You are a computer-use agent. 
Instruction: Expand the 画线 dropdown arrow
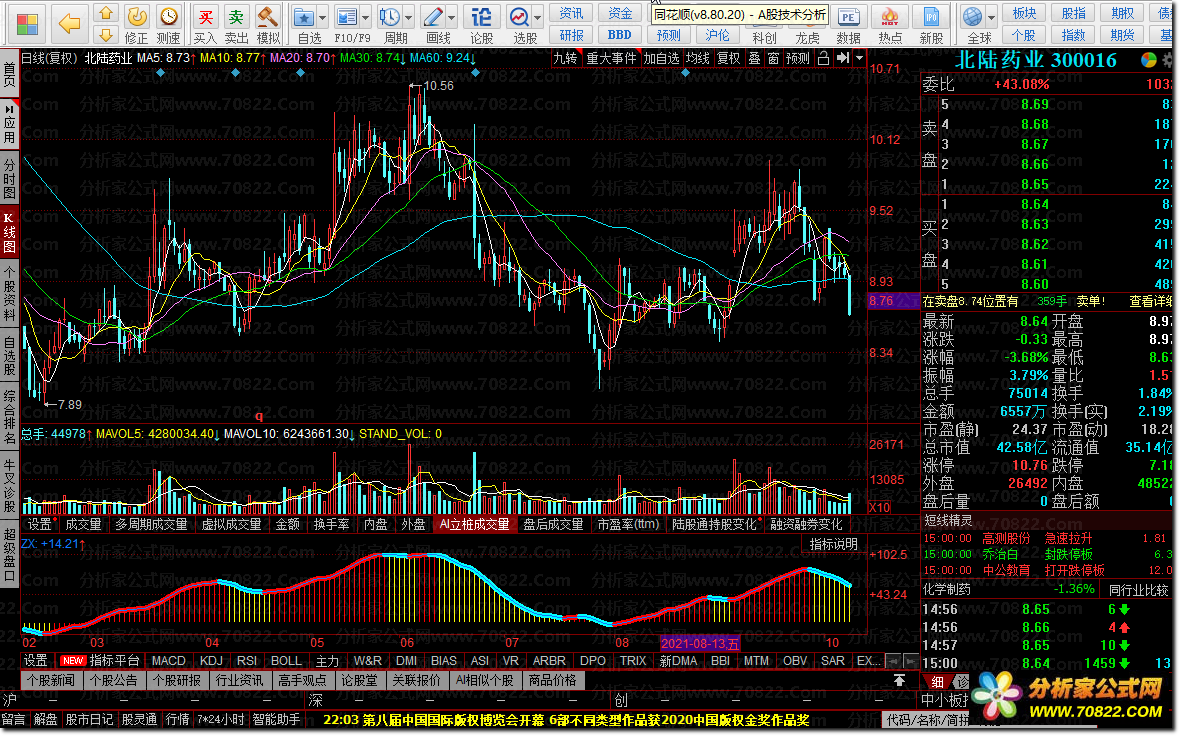[452, 17]
